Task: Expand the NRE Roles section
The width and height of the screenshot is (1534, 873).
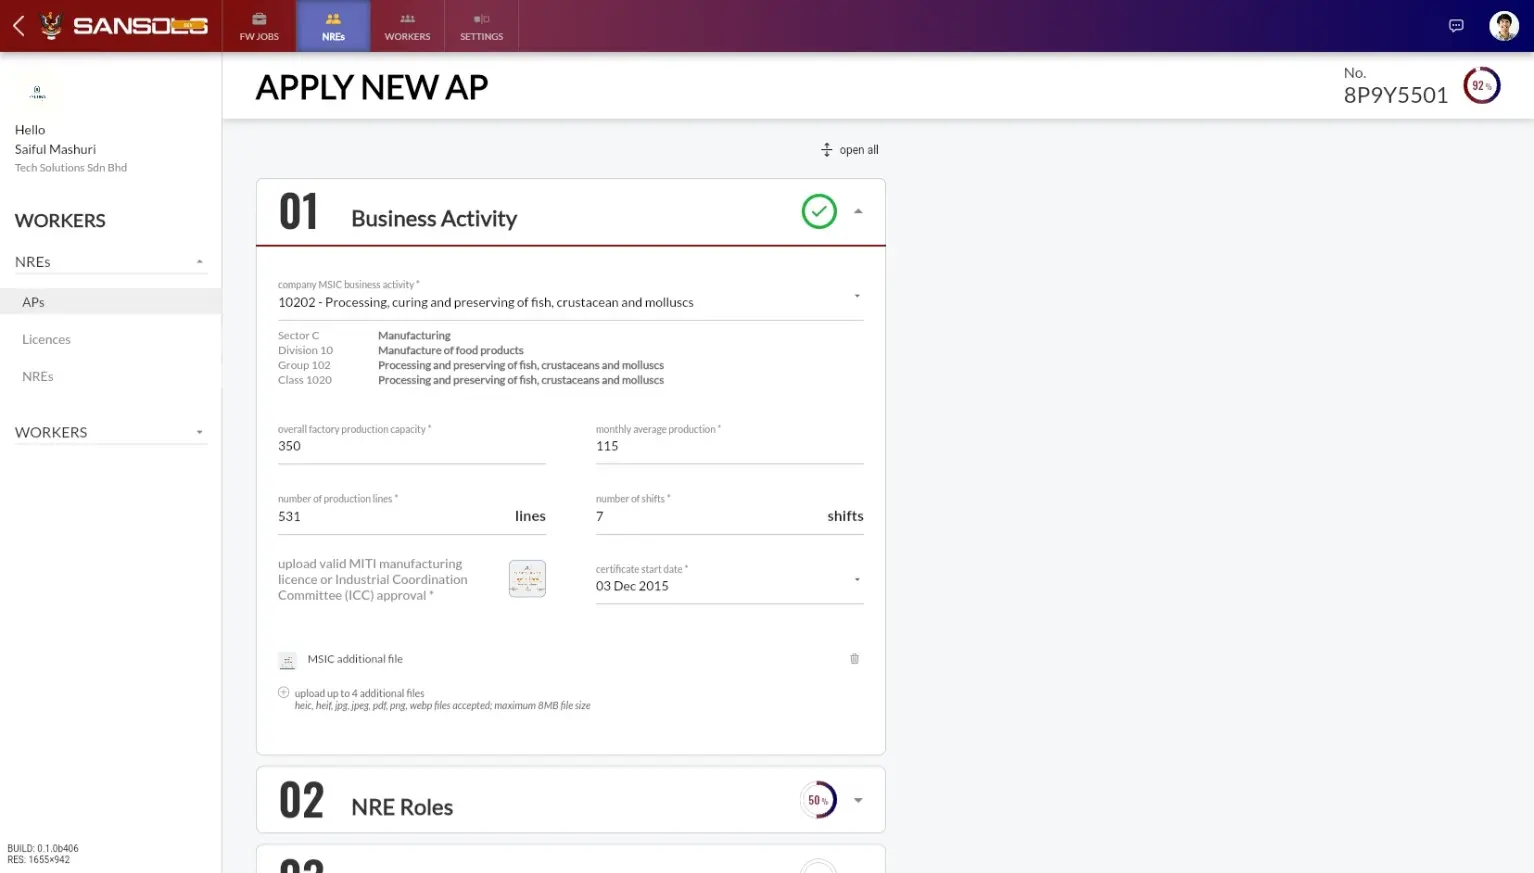Action: point(858,800)
